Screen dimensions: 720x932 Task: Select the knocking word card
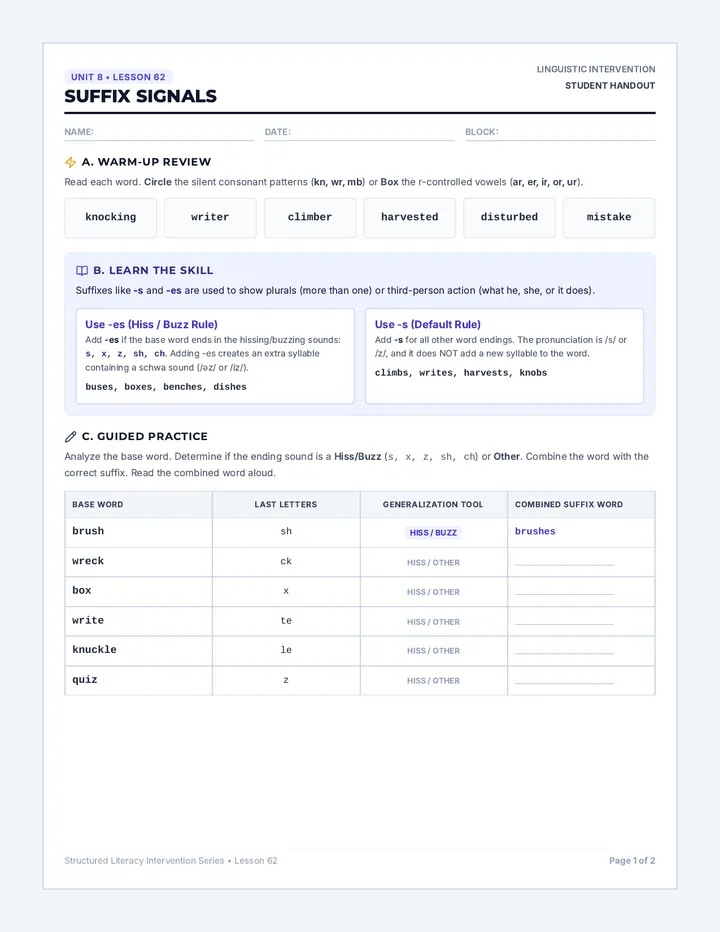(111, 218)
